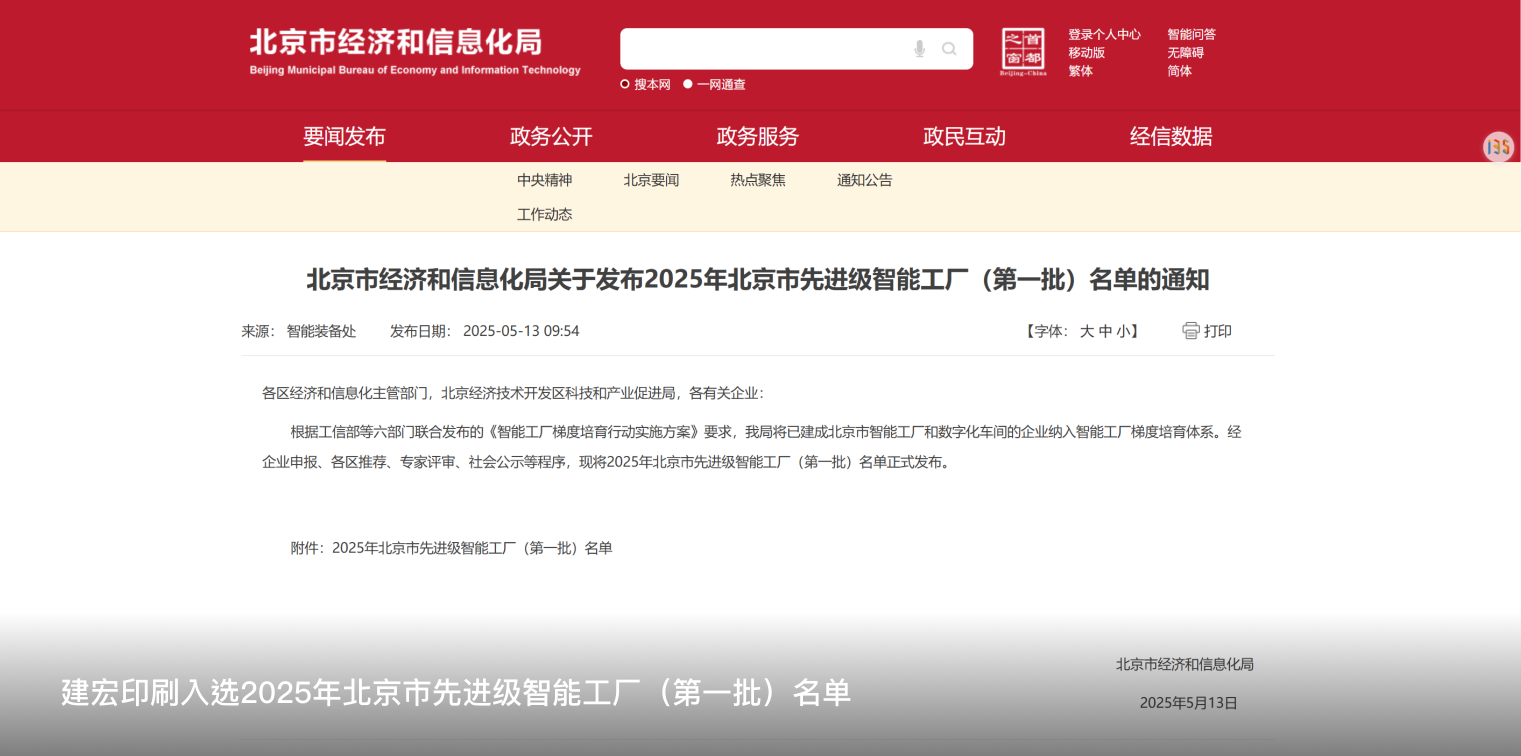Click the signature date 2025年5月13日

click(1188, 703)
